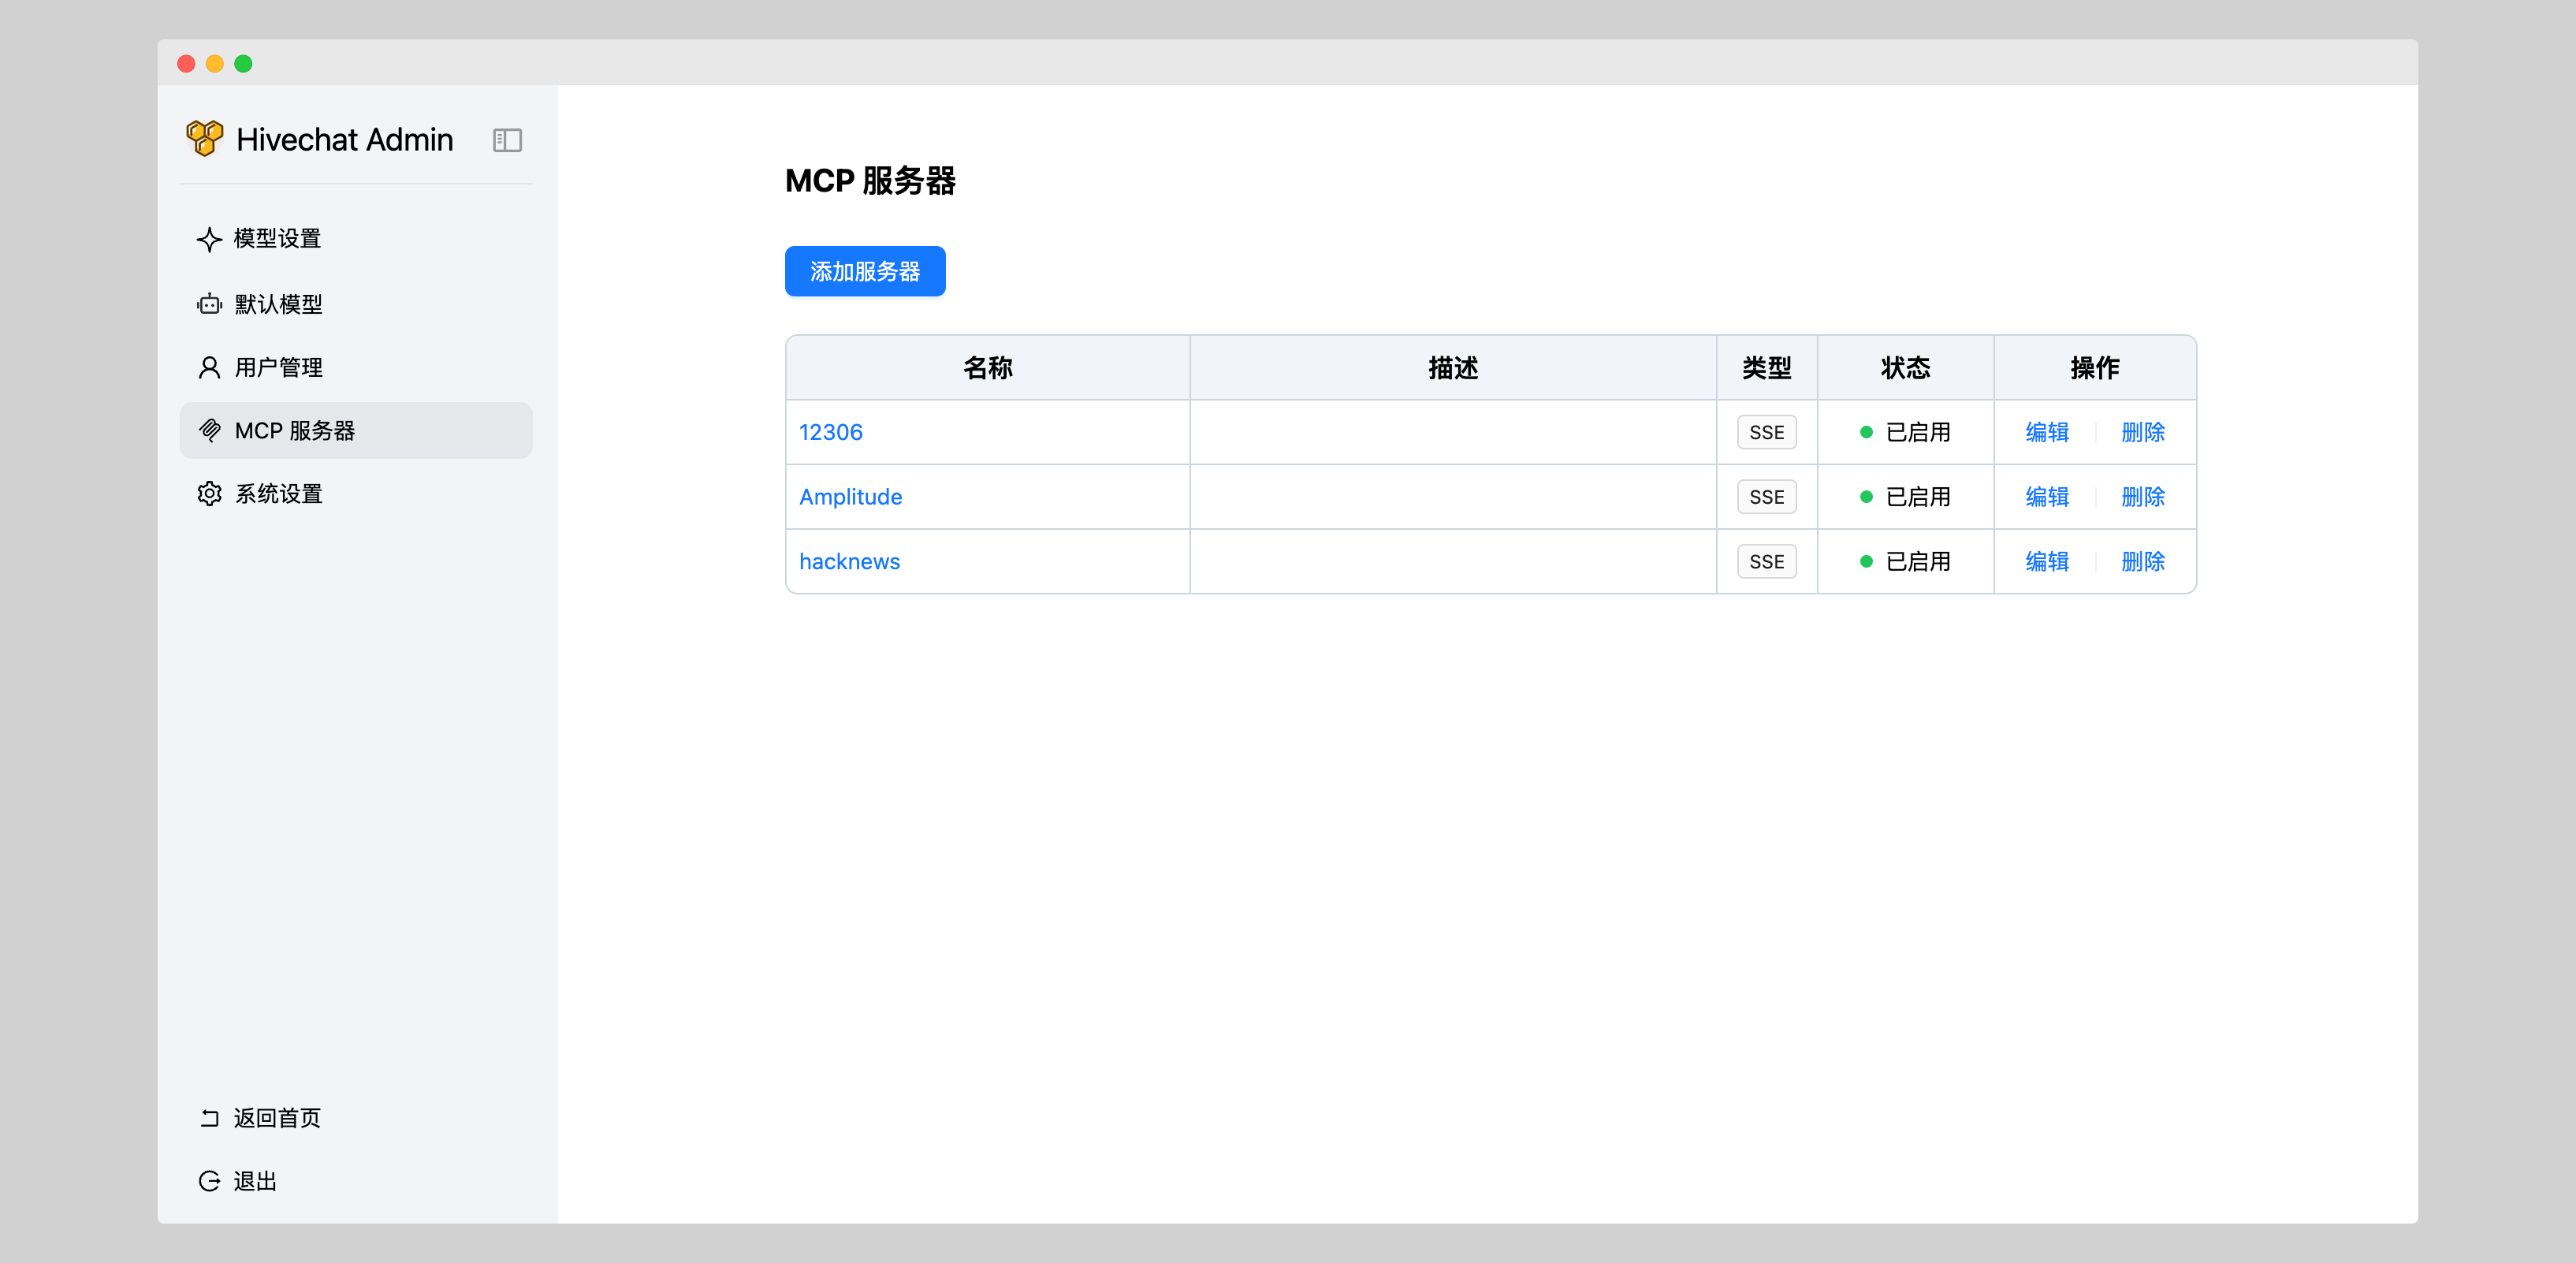Click 编辑 in the hacknews row

click(2046, 561)
